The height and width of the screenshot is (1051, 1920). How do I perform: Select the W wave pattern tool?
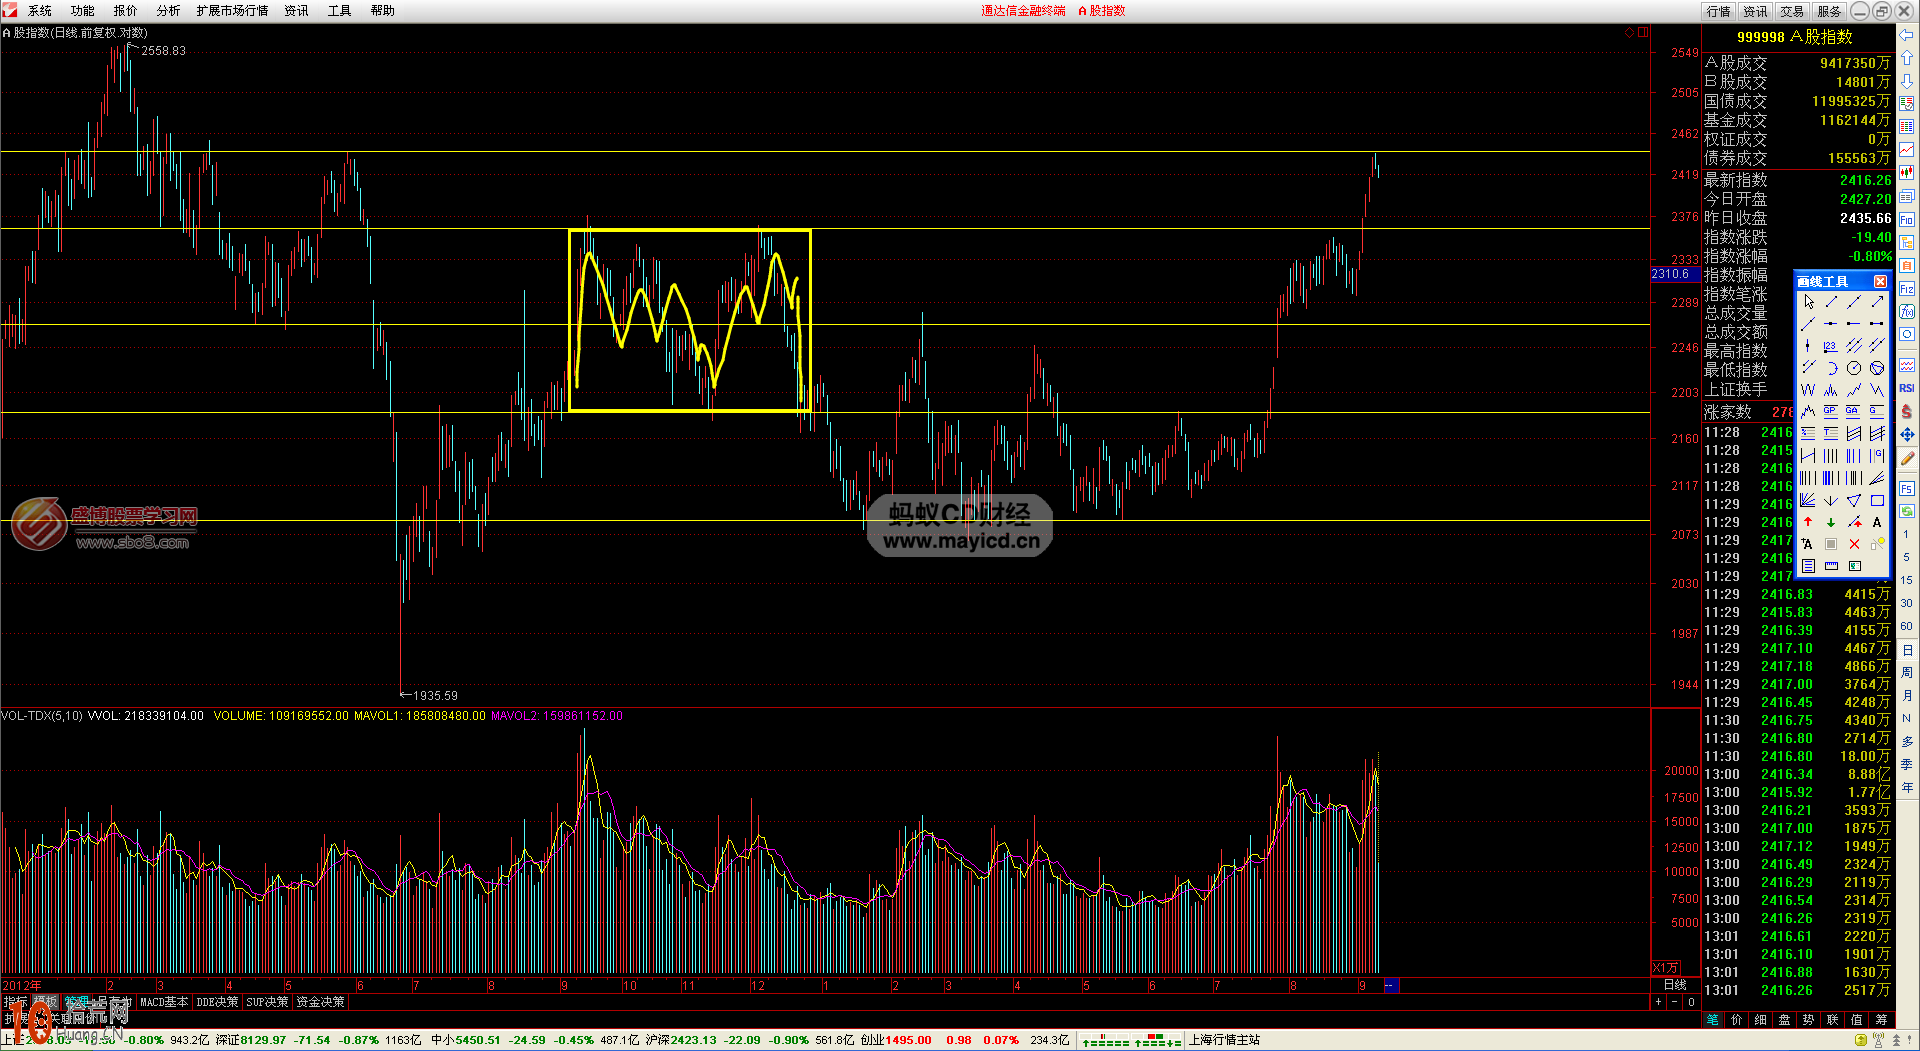pos(1808,390)
